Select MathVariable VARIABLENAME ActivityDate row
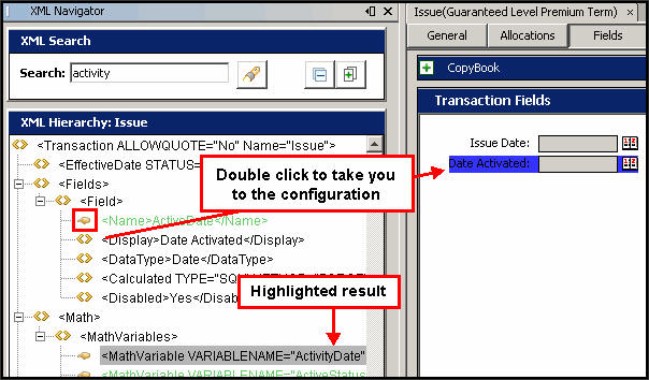Image resolution: width=649 pixels, height=380 pixels. coord(233,356)
